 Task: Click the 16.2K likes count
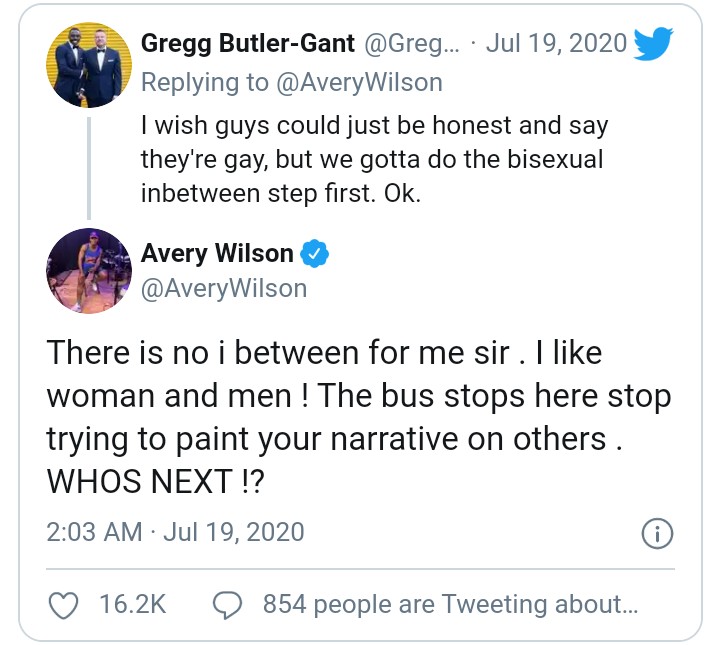point(132,604)
